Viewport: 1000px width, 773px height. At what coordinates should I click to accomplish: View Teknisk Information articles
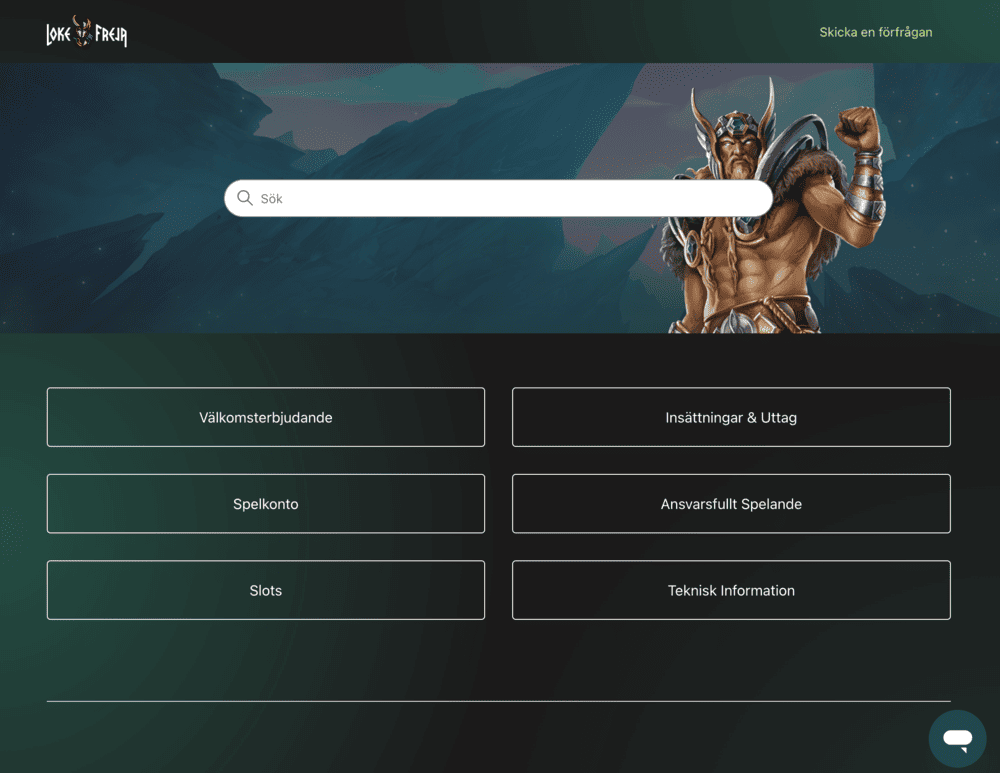tap(731, 590)
